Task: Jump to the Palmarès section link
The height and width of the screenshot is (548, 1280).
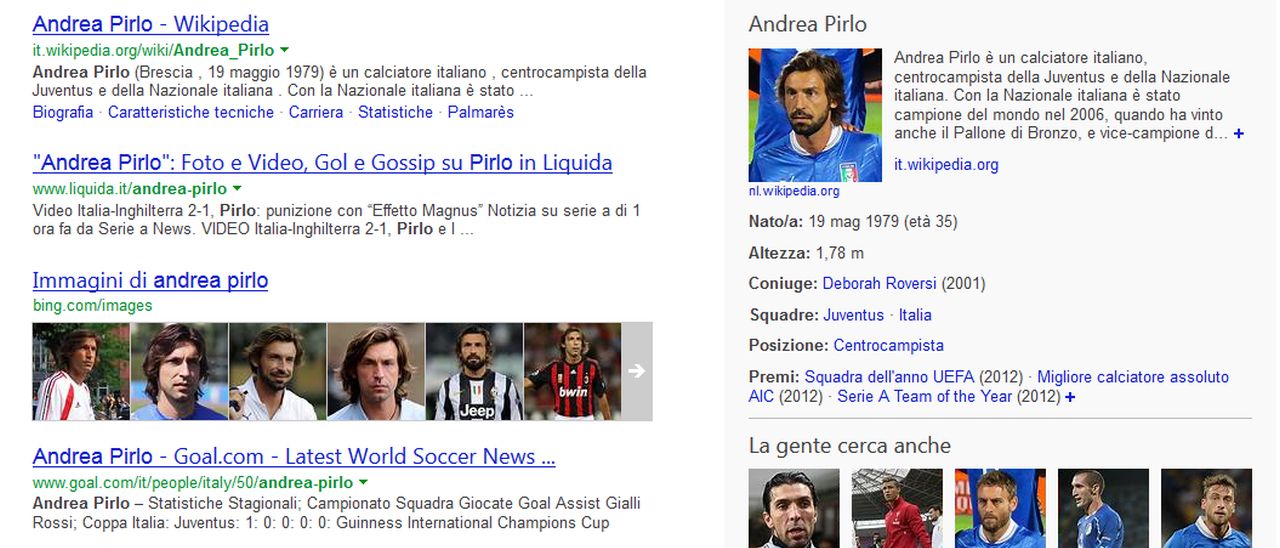Action: [481, 112]
